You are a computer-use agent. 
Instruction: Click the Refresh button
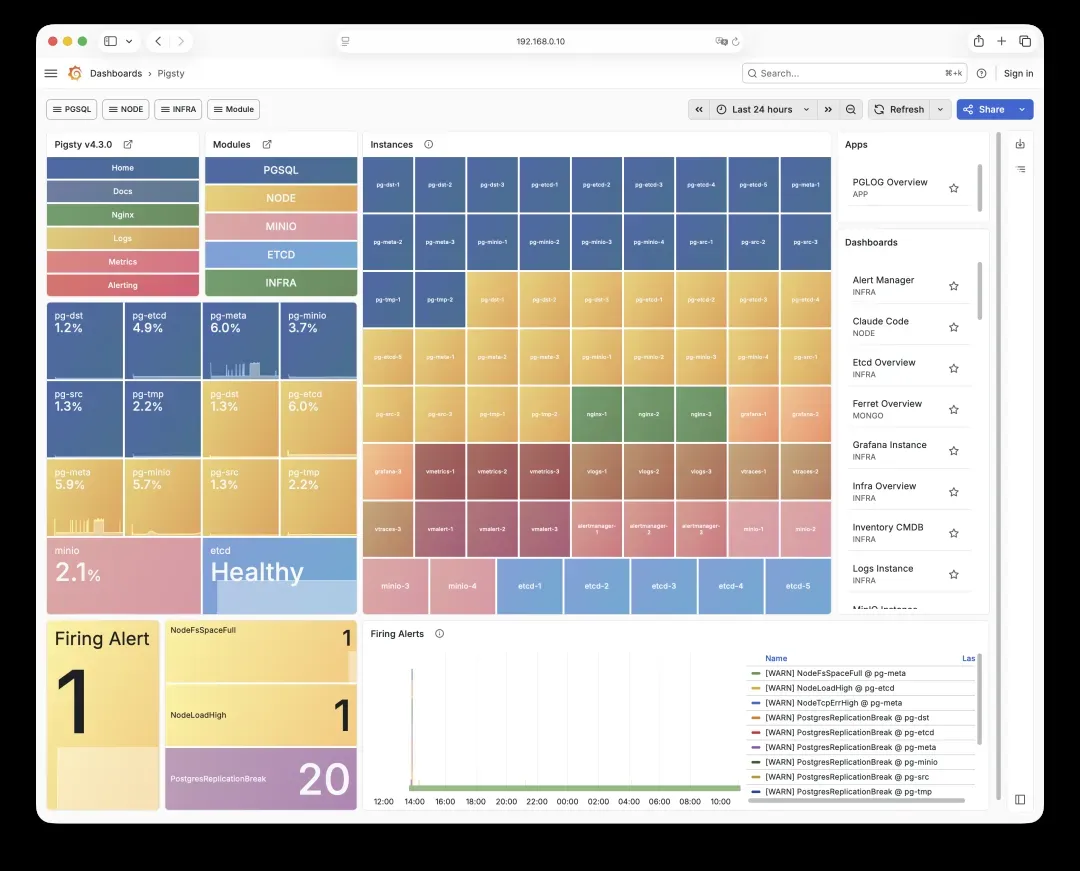coord(900,109)
